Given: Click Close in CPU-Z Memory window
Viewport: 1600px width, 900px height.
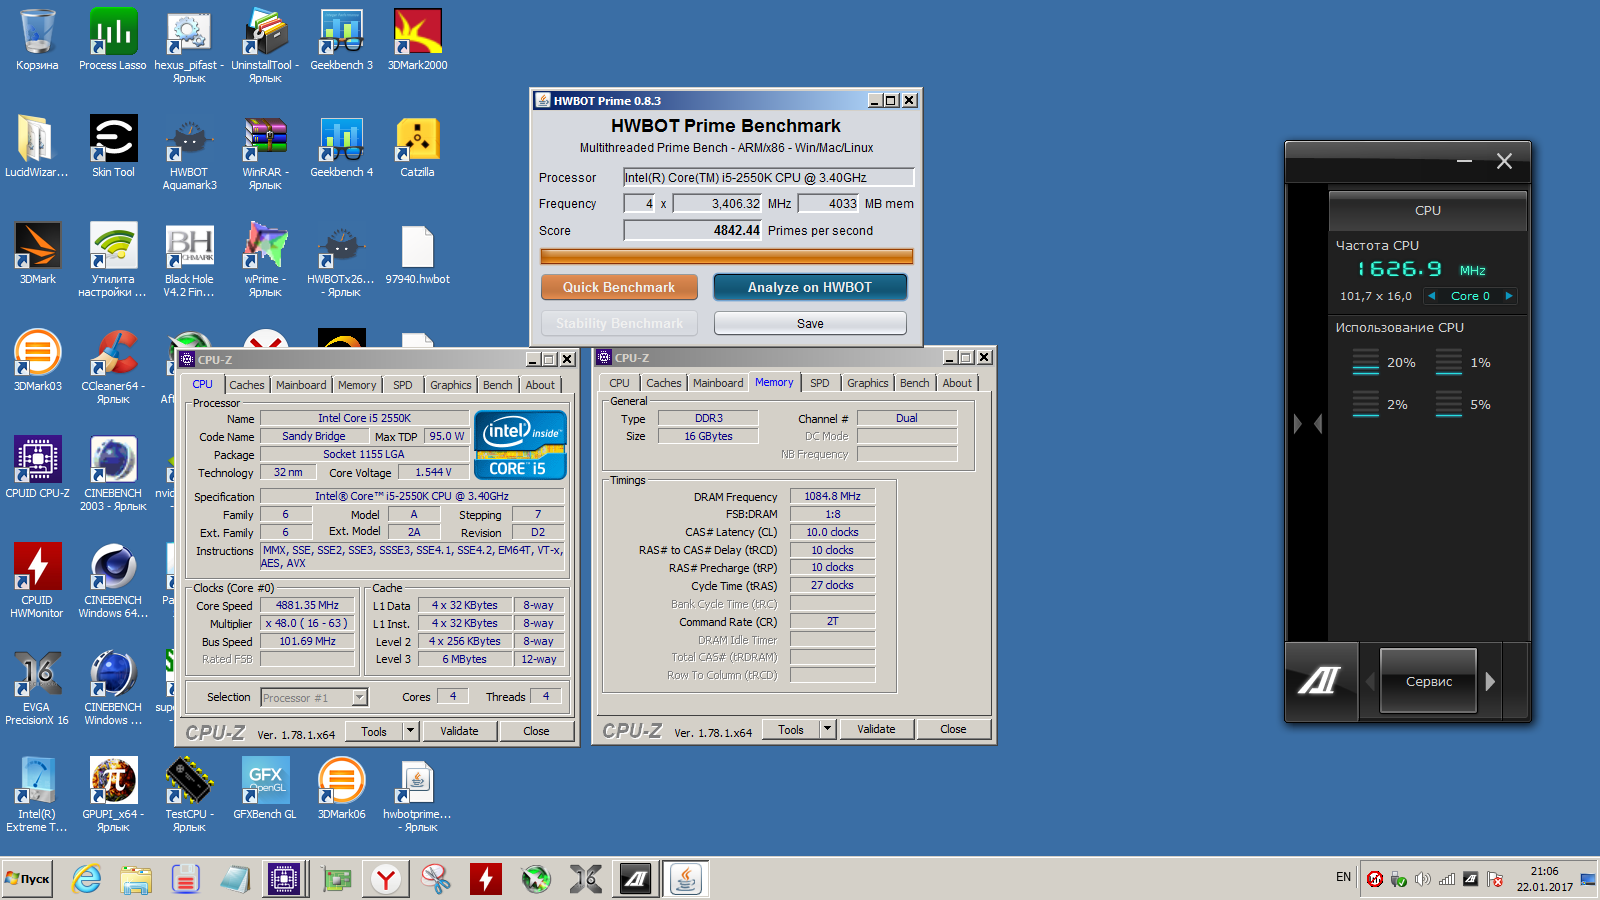Looking at the screenshot, I should click(953, 729).
